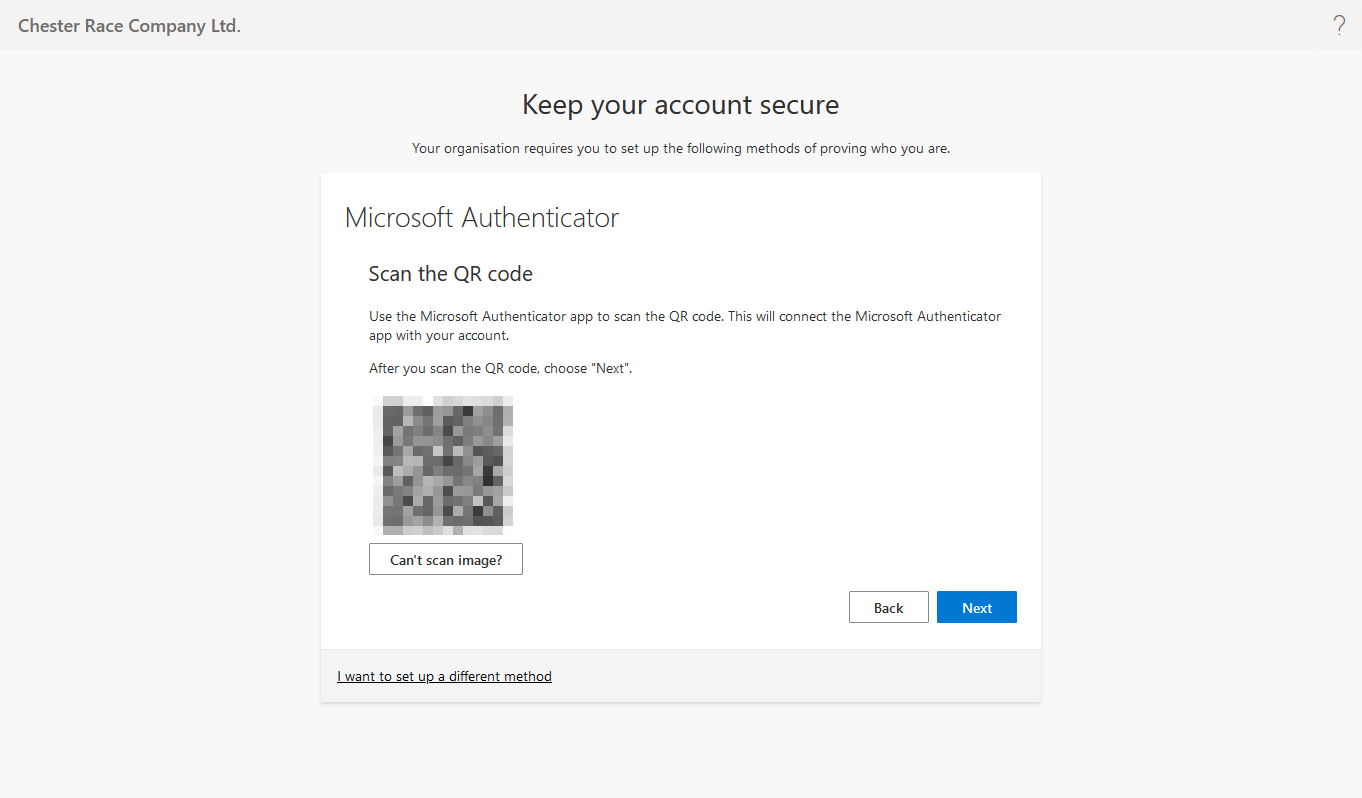
Task: Click the "After you scan the QR code" line
Action: coord(501,368)
